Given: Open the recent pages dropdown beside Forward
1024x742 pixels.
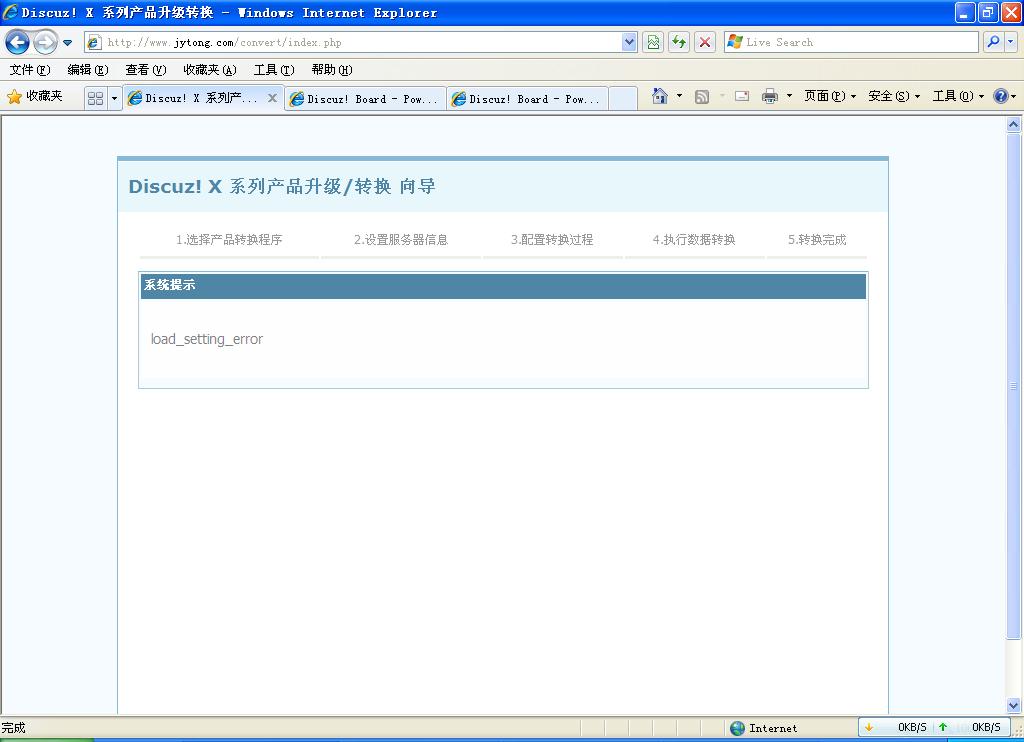Looking at the screenshot, I should click(x=67, y=43).
